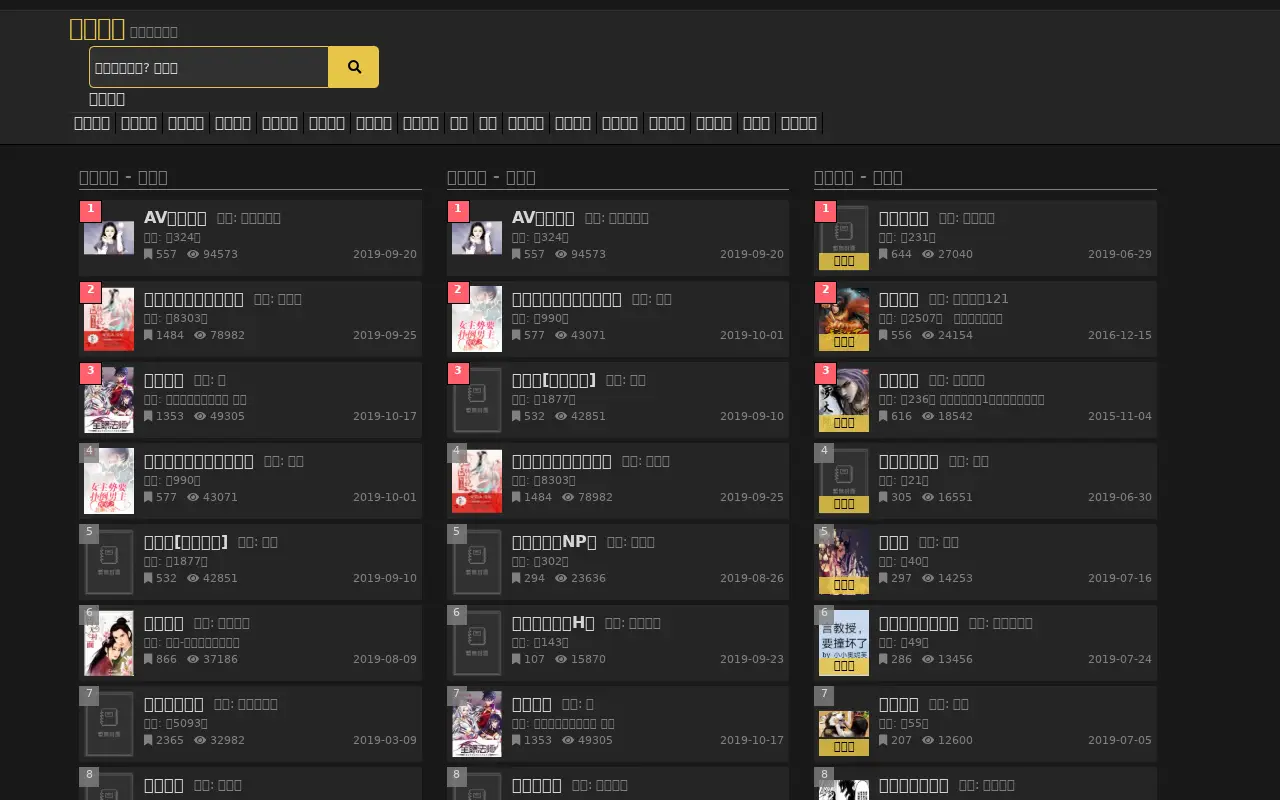Click the bookmark icon beside 286
The width and height of the screenshot is (1280, 800).
tap(883, 659)
